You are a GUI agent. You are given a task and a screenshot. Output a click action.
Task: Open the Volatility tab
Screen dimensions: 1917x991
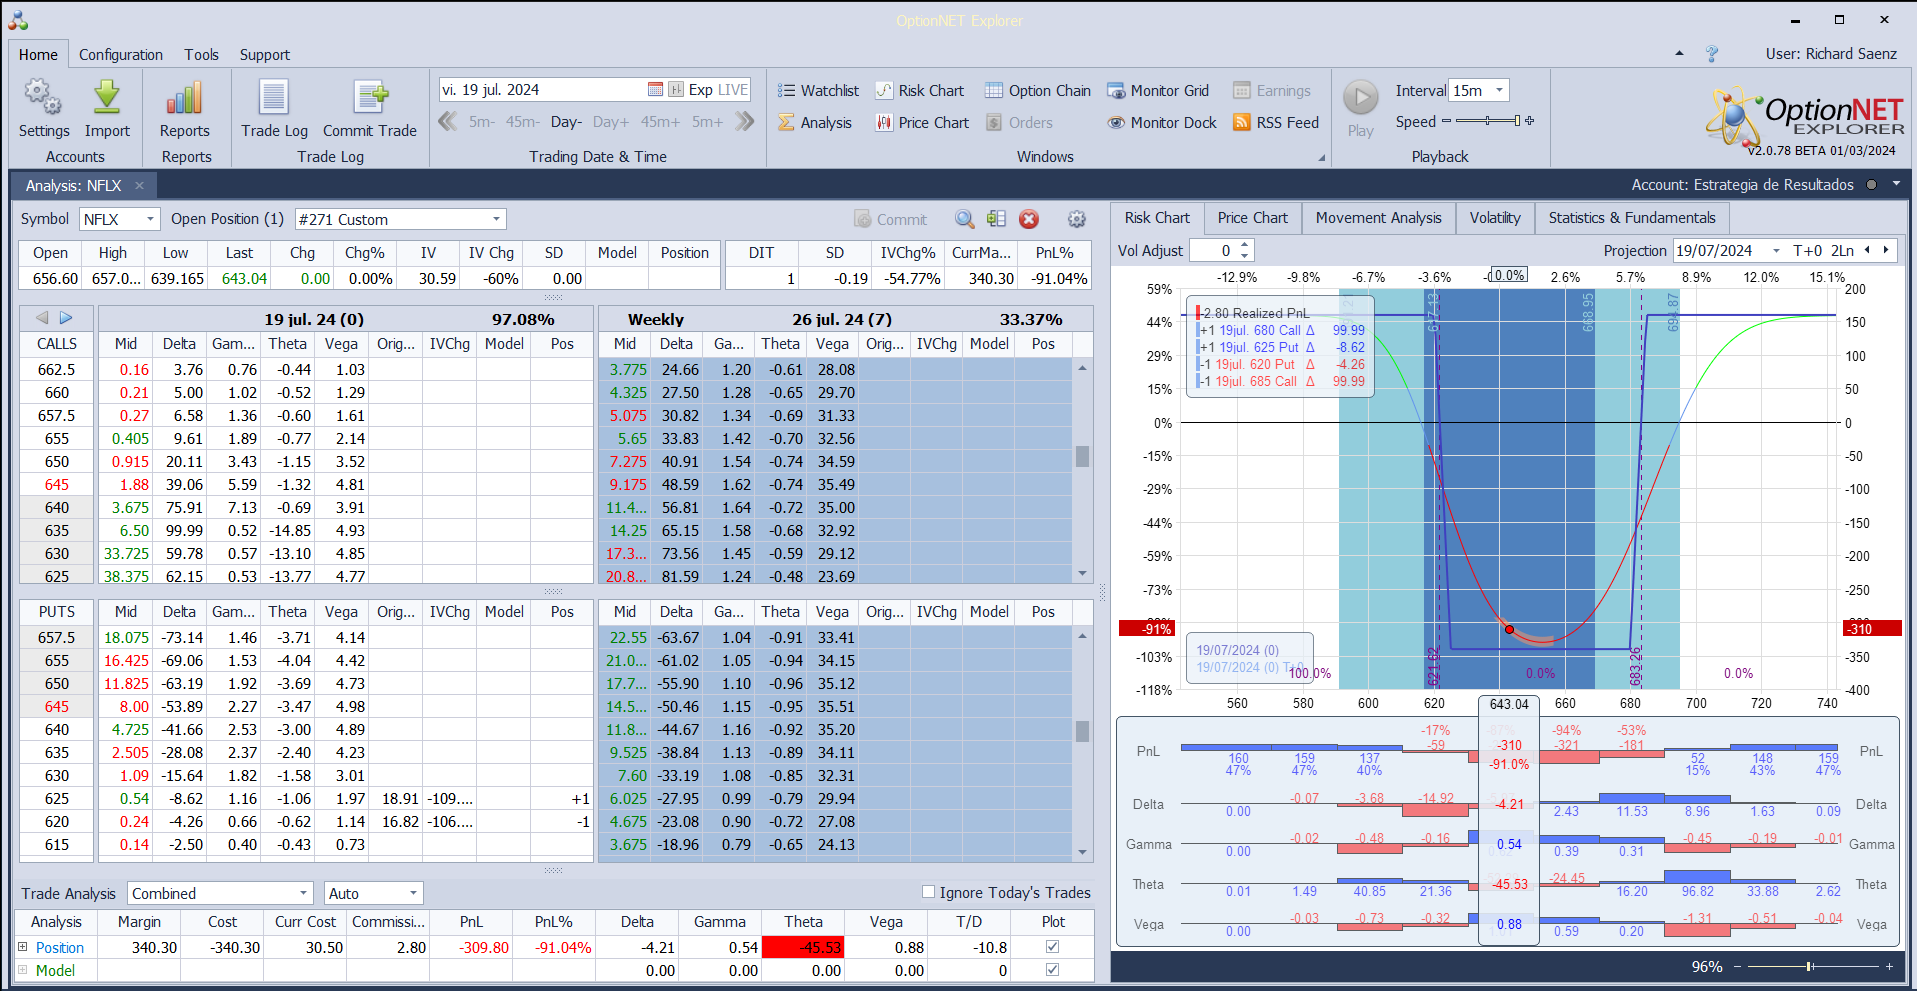(1495, 218)
